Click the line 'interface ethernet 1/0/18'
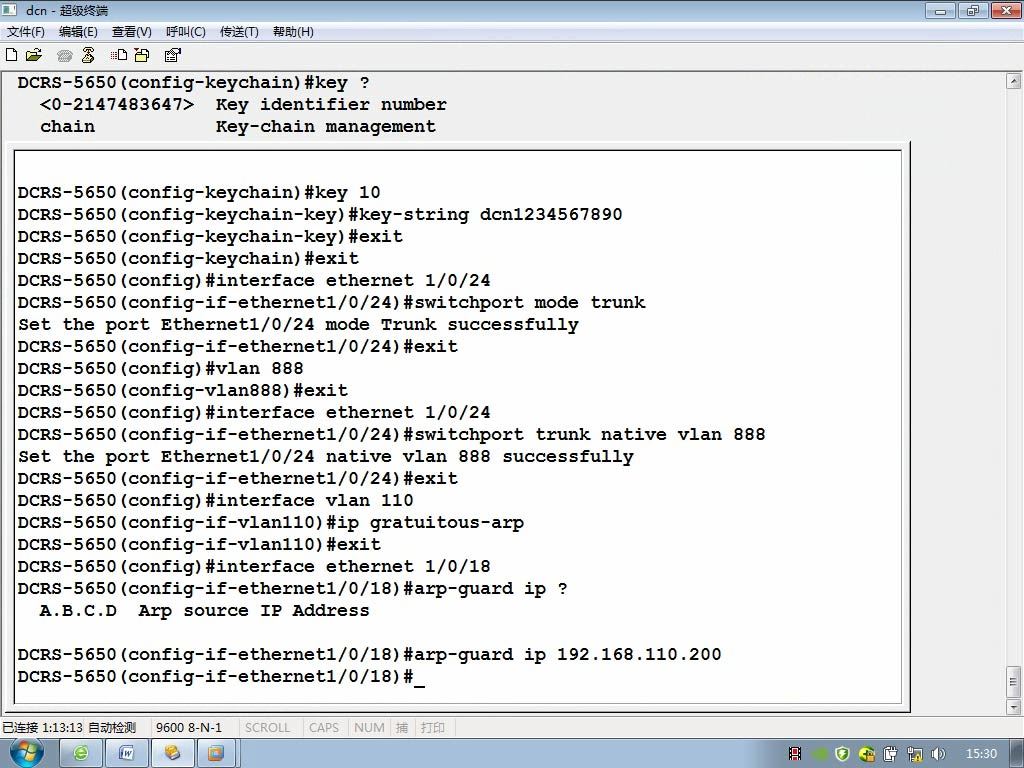 [254, 566]
